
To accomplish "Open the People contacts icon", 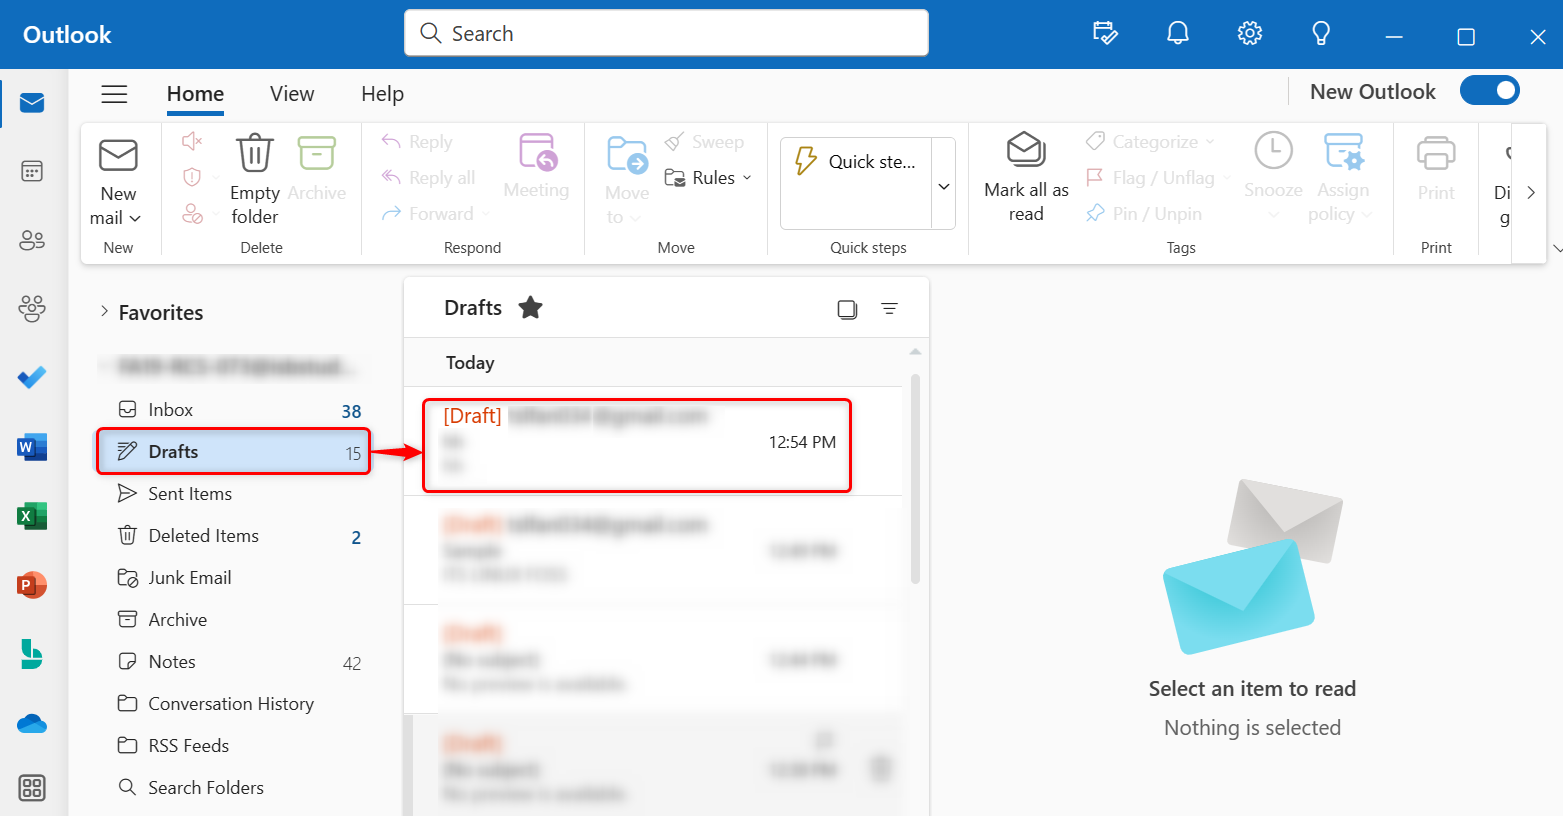I will [x=32, y=240].
